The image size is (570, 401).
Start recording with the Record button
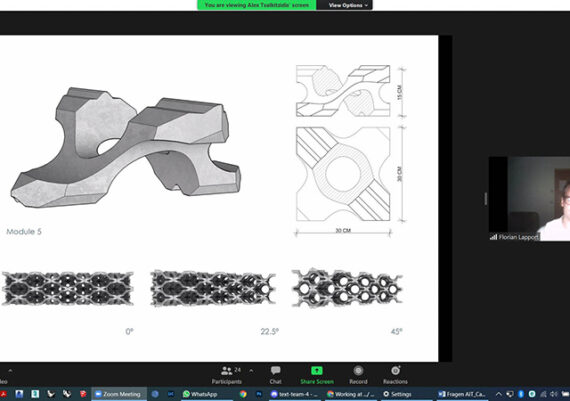(x=358, y=375)
